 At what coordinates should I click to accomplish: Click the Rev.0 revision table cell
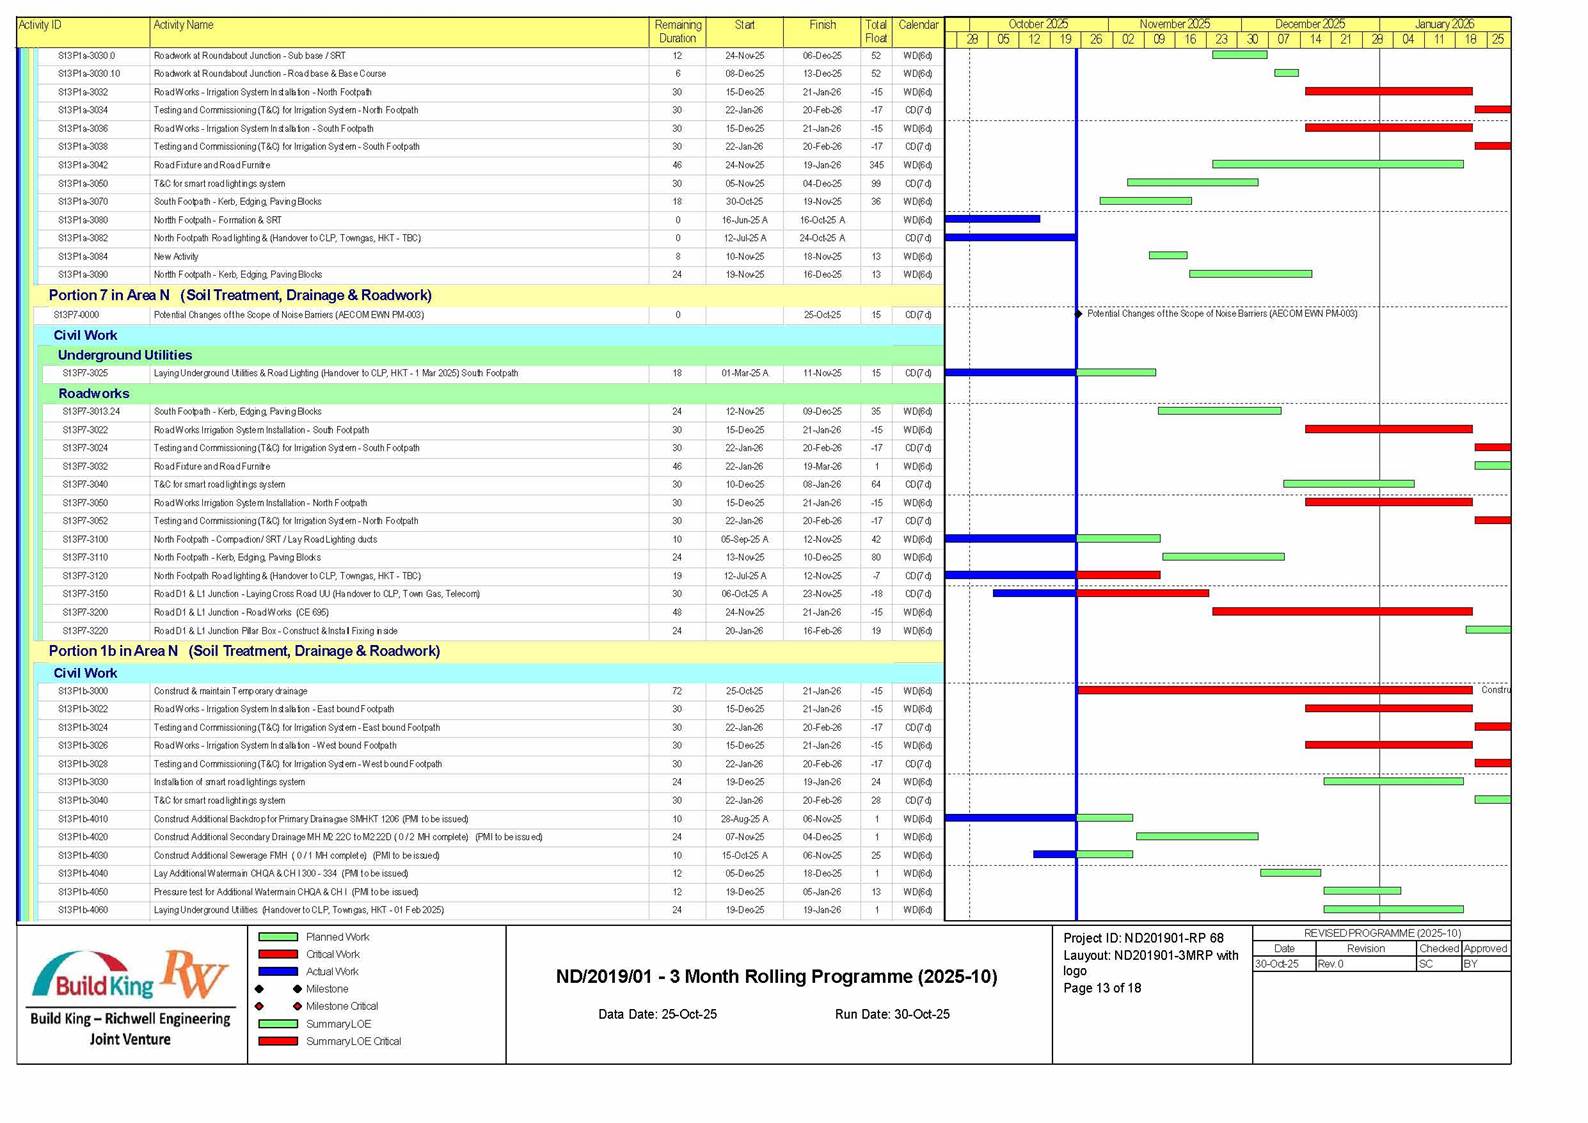point(1364,964)
